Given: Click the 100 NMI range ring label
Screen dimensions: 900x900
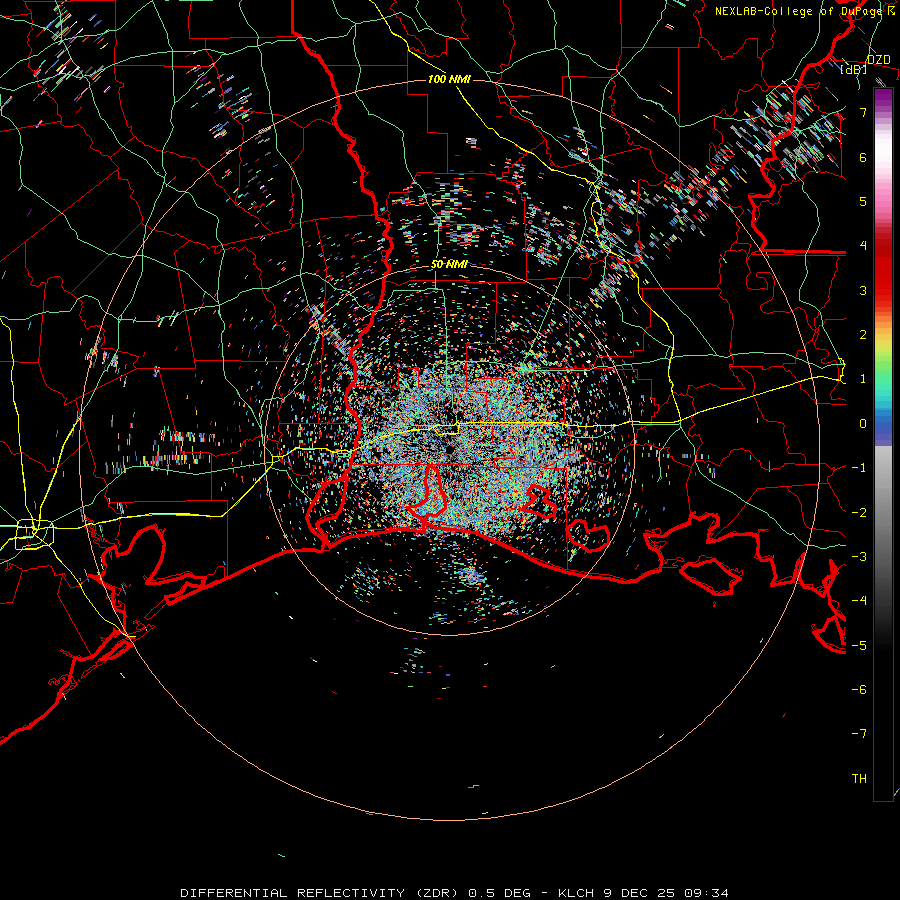Looking at the screenshot, I should [x=449, y=79].
